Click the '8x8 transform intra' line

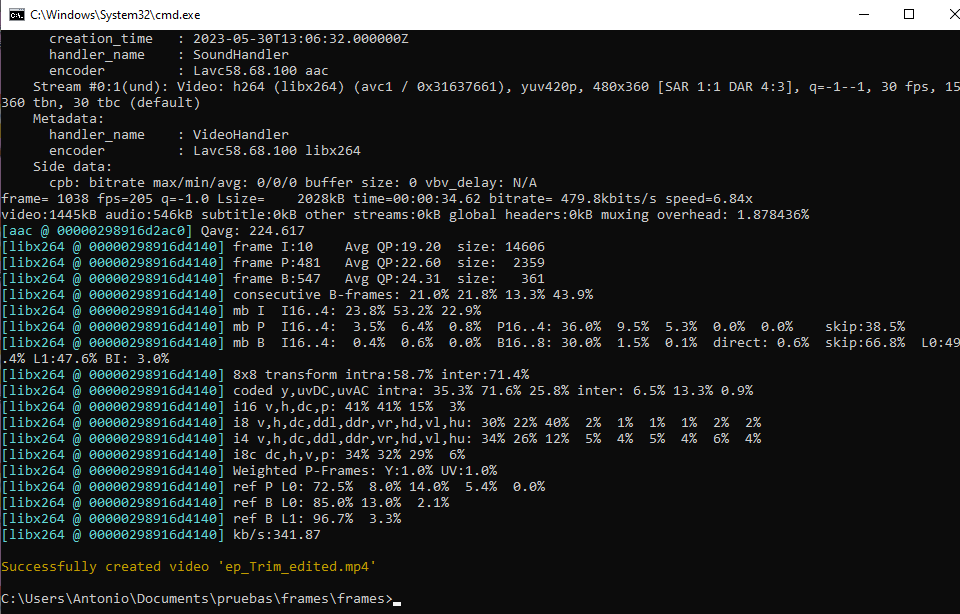[x=265, y=375]
